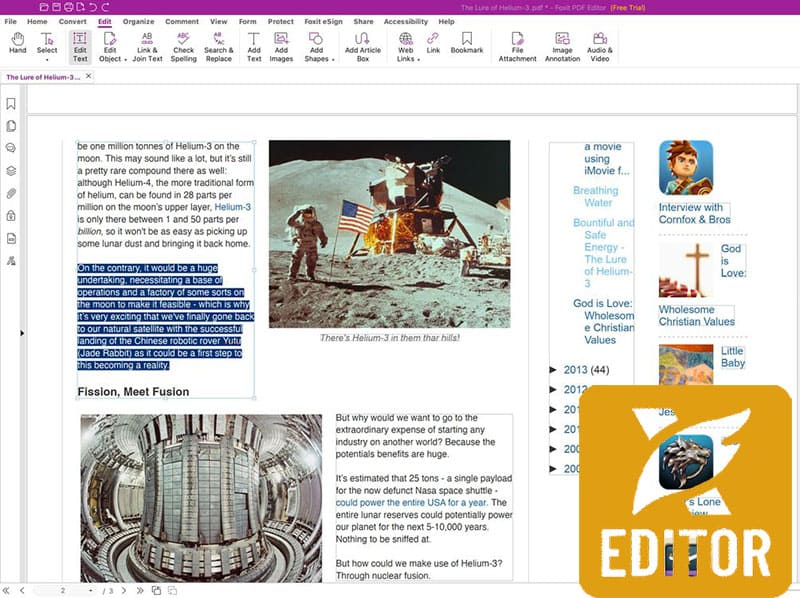Expand the left navigation pane arrow
Screen dimensions: 800x598
(x=22, y=333)
